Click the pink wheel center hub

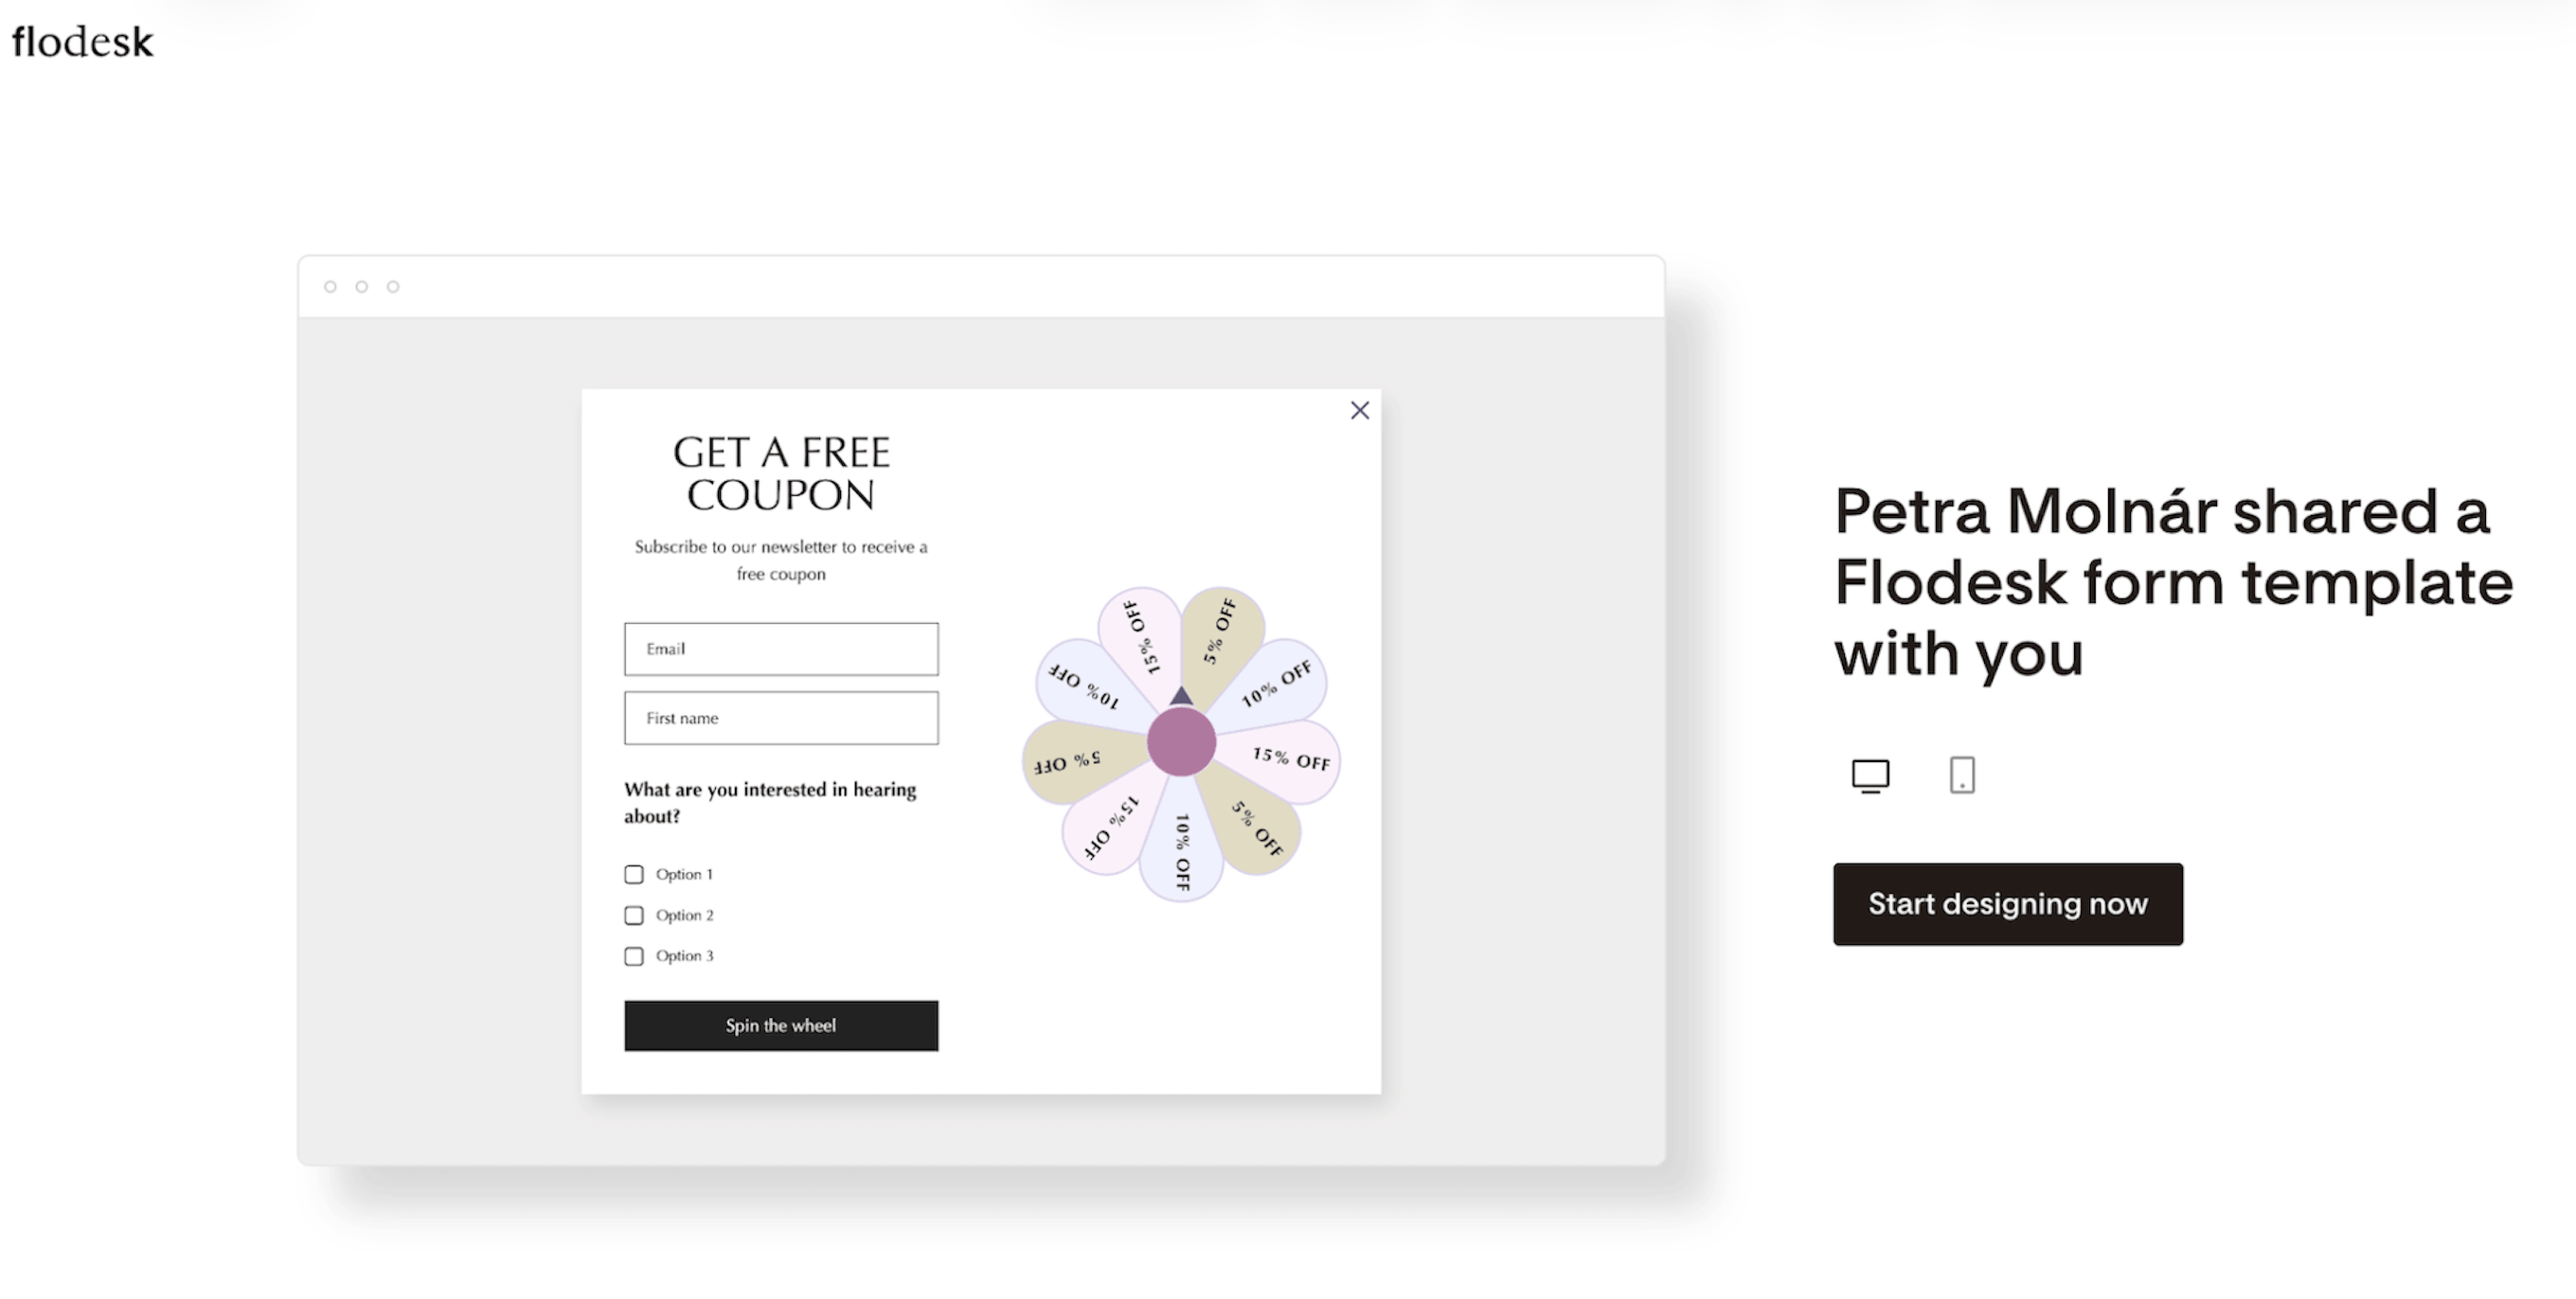(1180, 742)
